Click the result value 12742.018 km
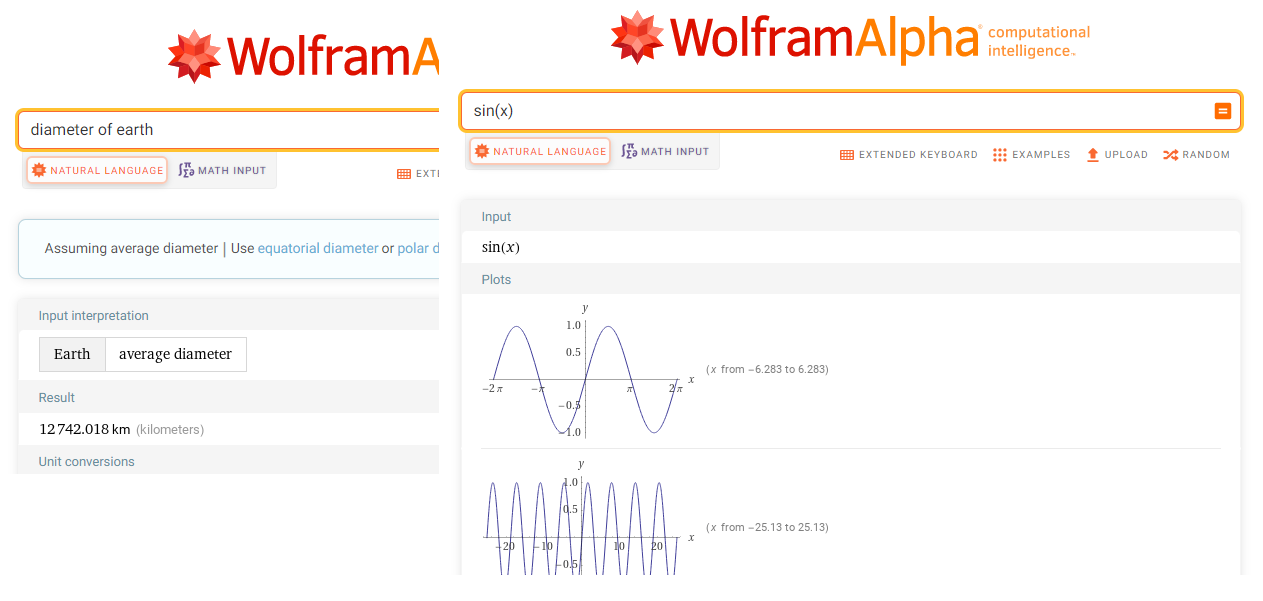Viewport: 1263px width, 601px height. (x=85, y=430)
